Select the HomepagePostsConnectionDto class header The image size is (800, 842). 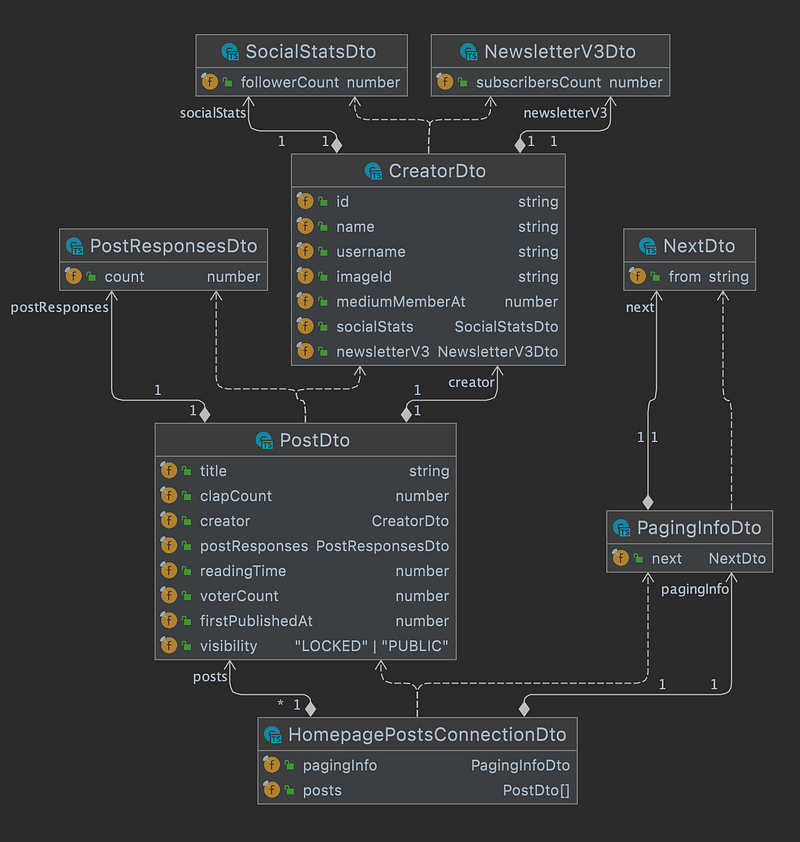point(418,735)
